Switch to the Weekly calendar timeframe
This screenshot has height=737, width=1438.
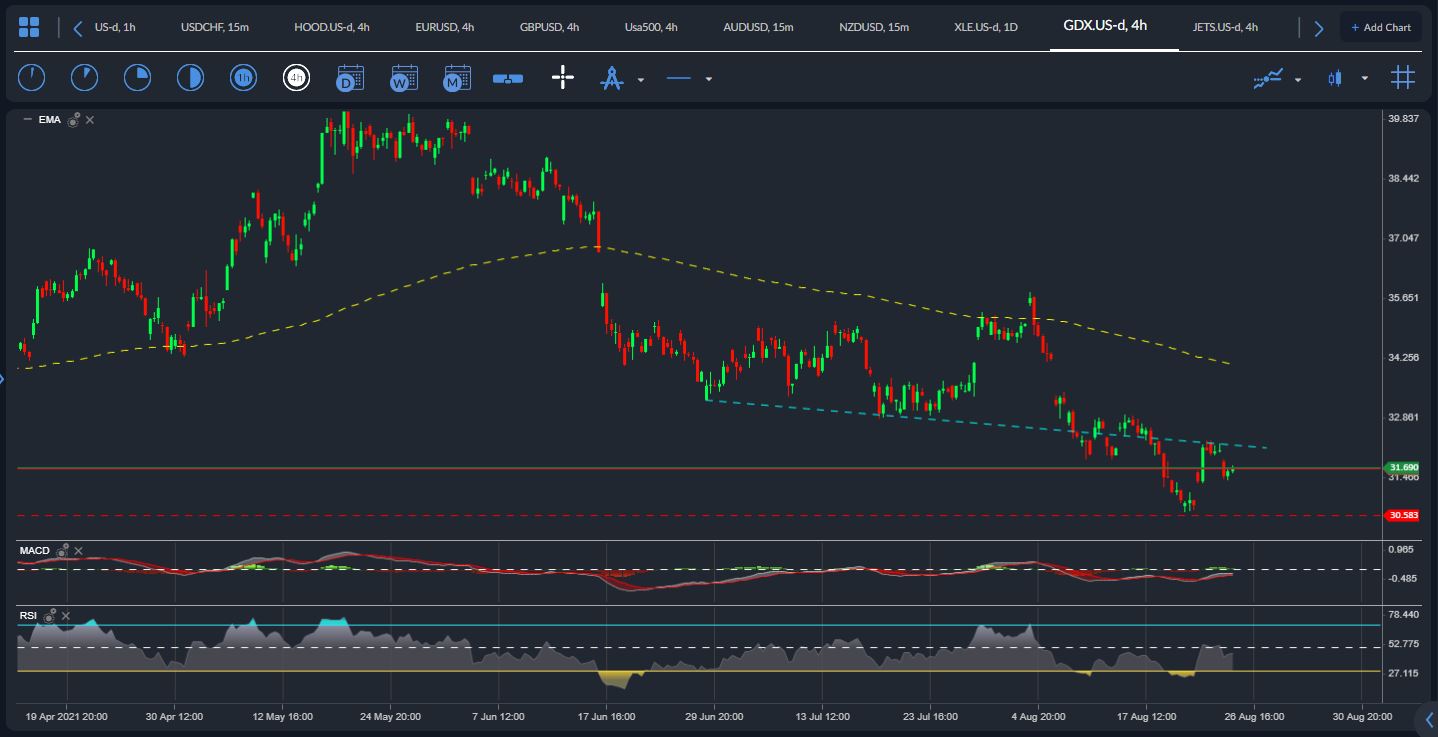point(403,78)
